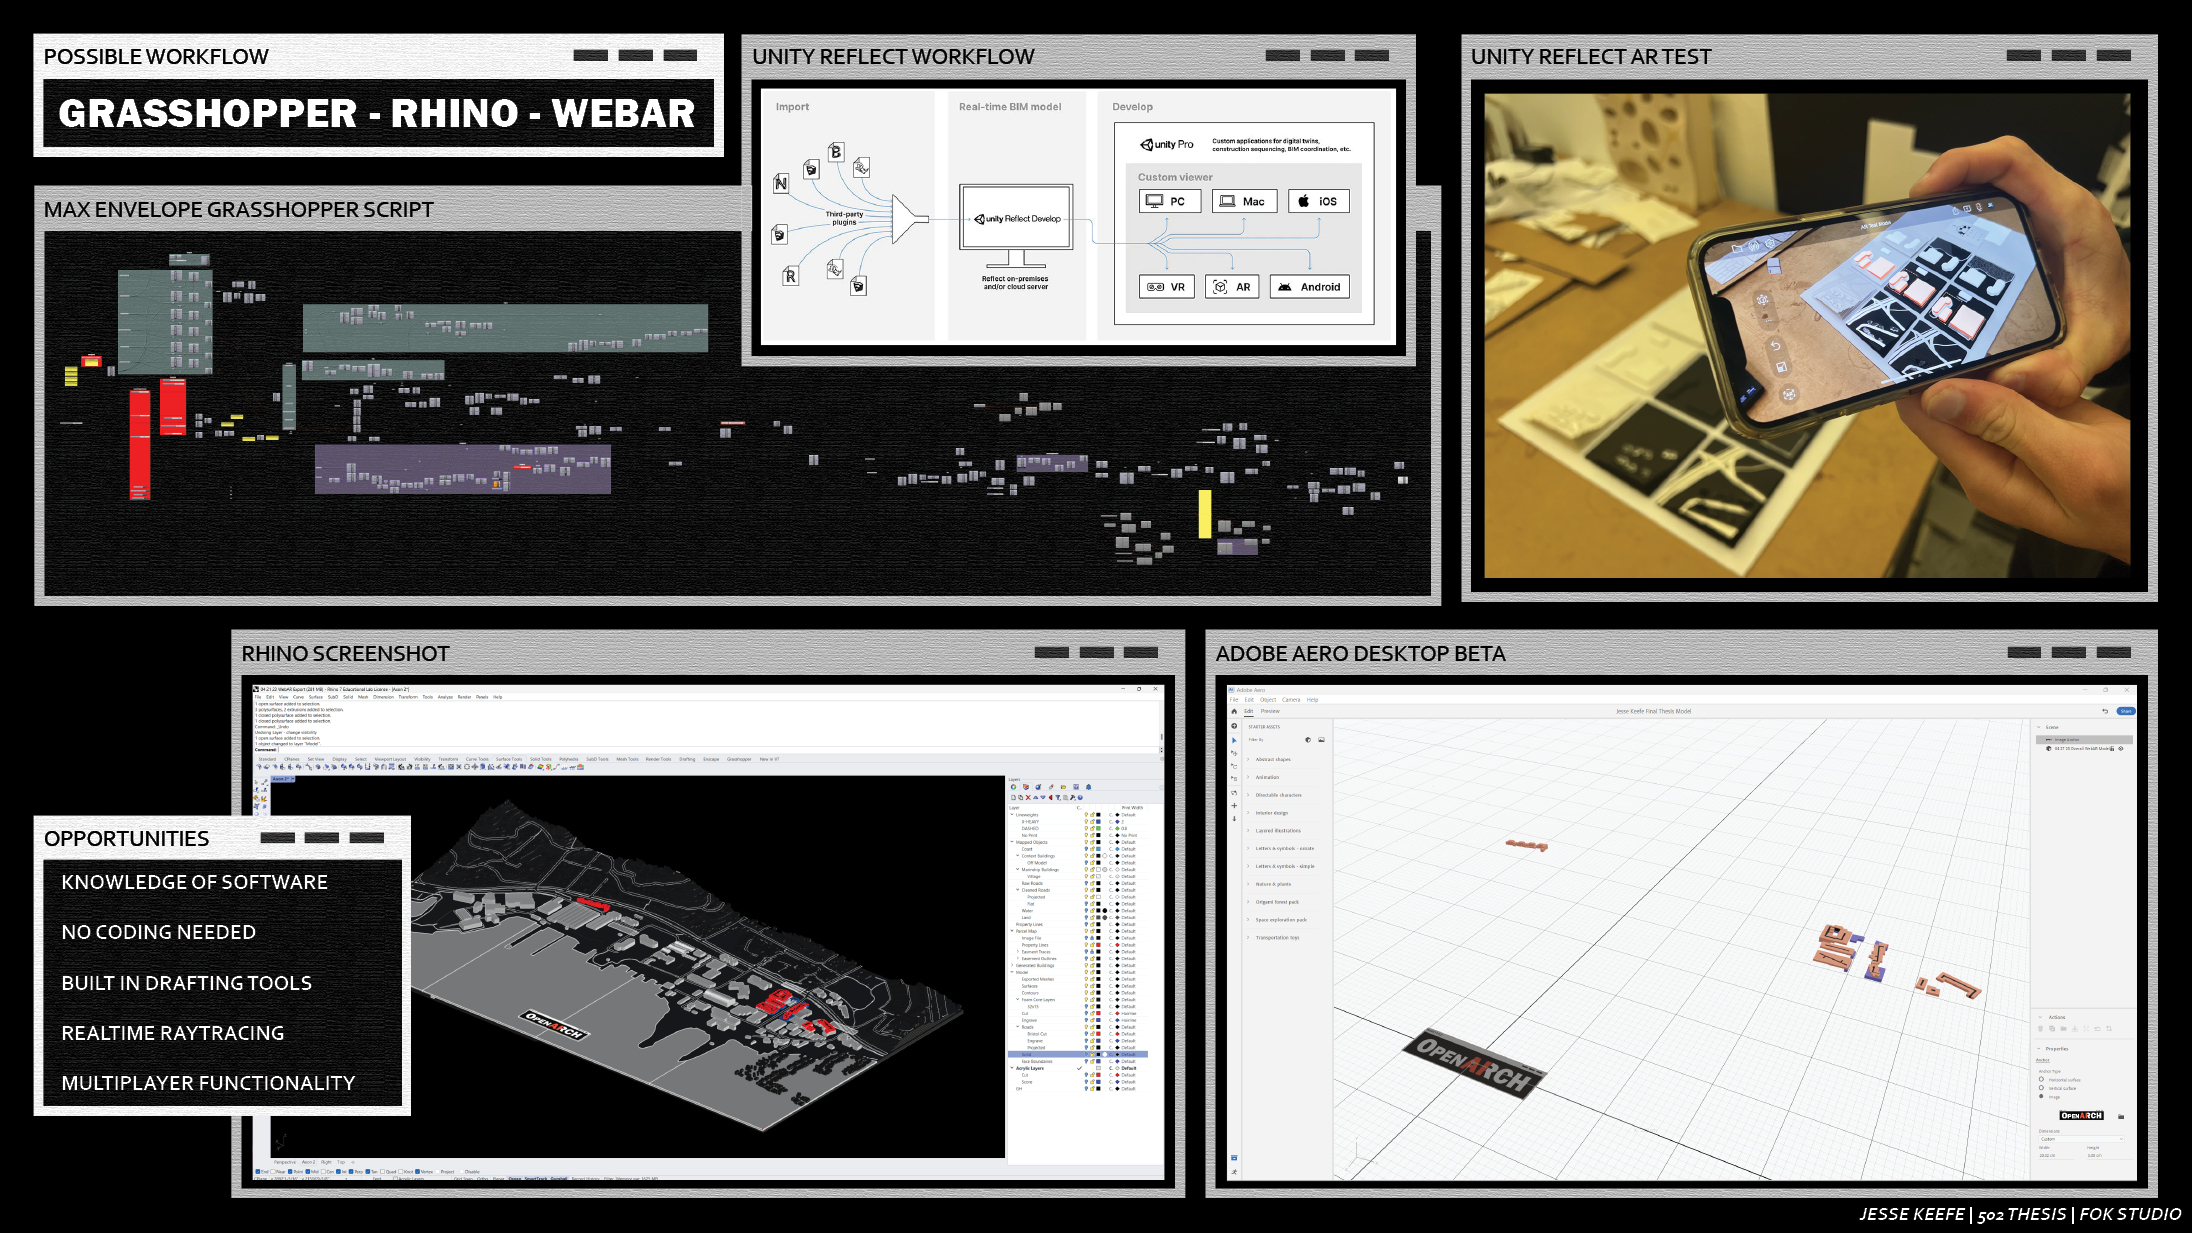Click the Aero download arrow tool icon
Screen dimensions: 2192x1233
(1234, 818)
